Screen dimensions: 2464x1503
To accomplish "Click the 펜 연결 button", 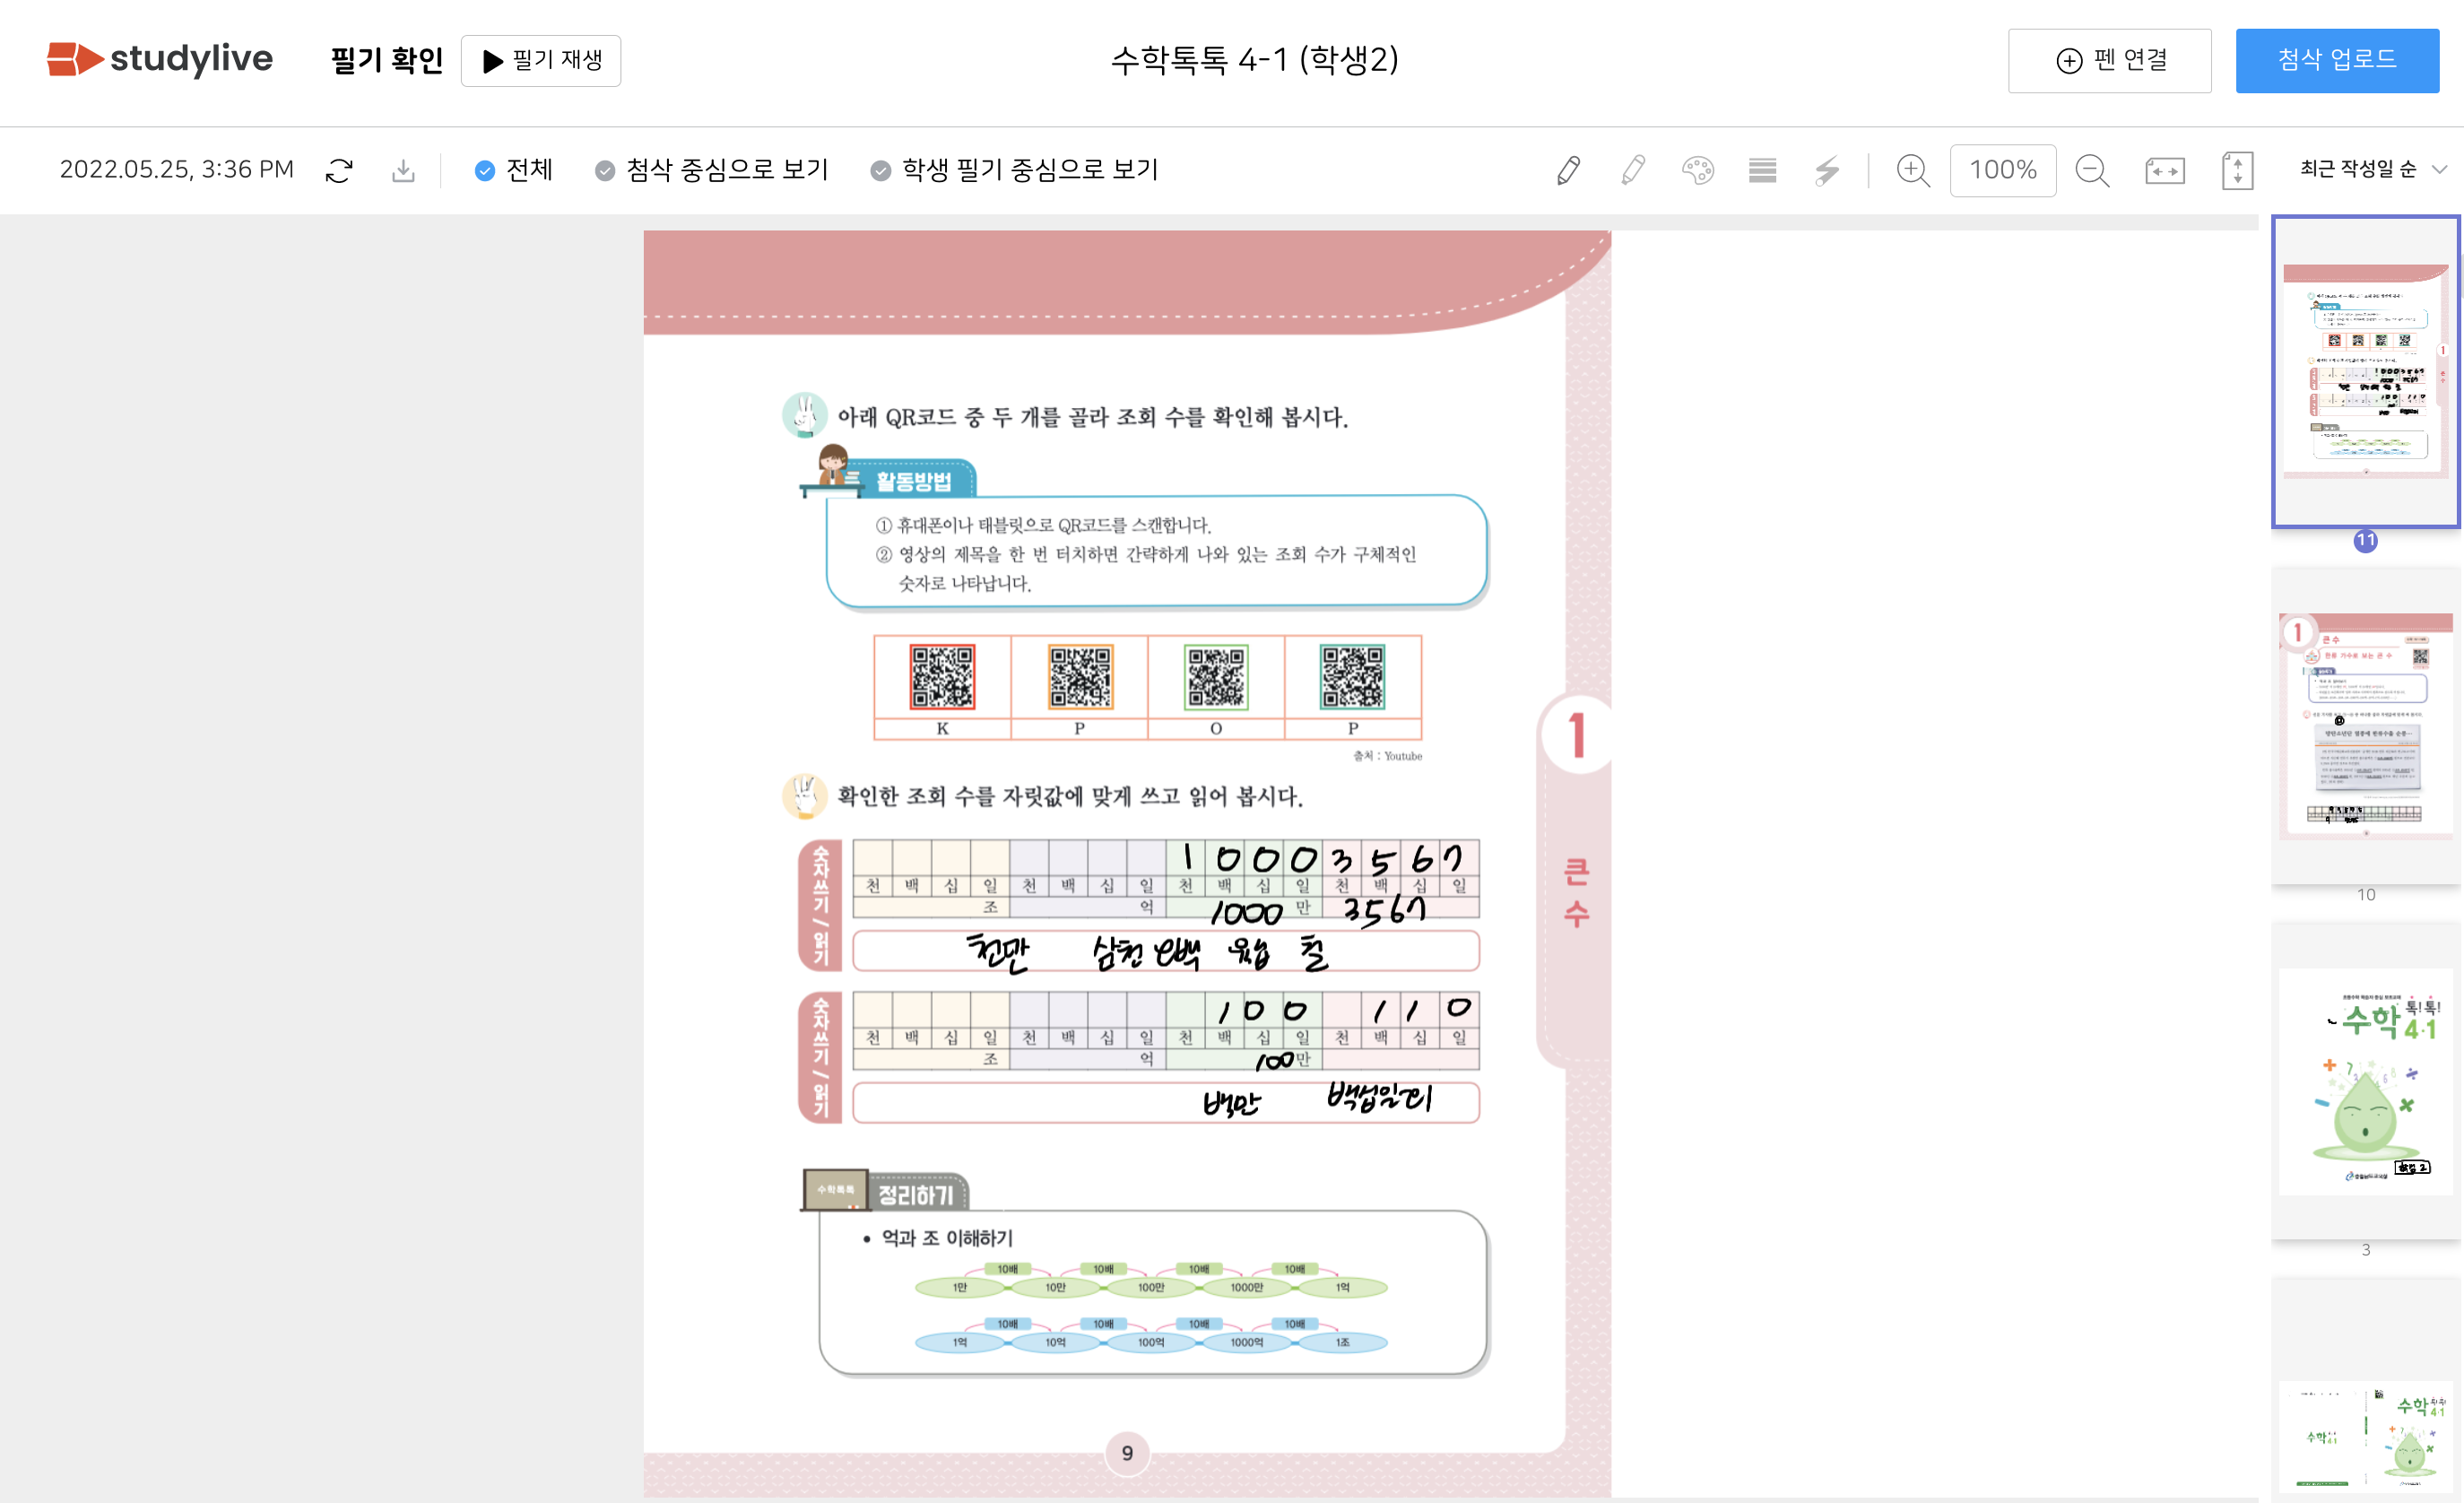I will [x=2110, y=60].
